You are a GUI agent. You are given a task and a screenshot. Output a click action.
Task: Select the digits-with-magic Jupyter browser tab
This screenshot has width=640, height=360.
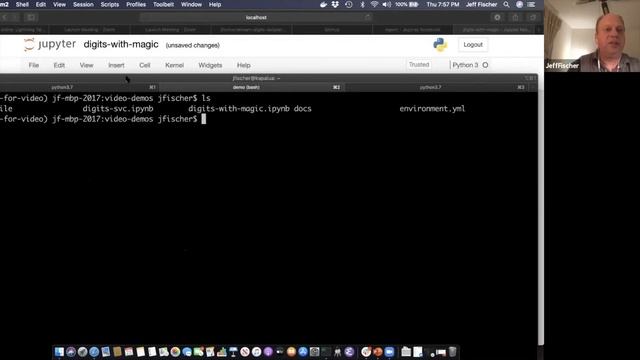point(495,29)
